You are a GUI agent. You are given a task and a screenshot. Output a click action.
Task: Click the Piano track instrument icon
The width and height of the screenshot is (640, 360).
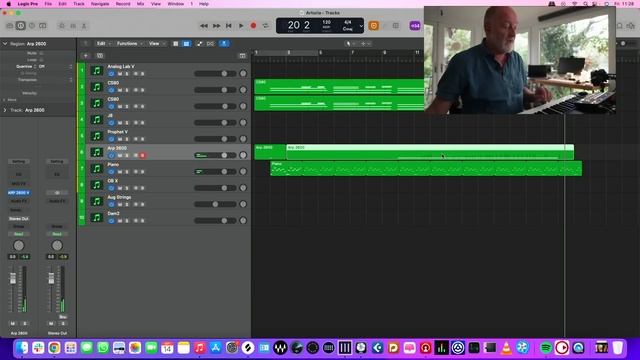click(97, 169)
